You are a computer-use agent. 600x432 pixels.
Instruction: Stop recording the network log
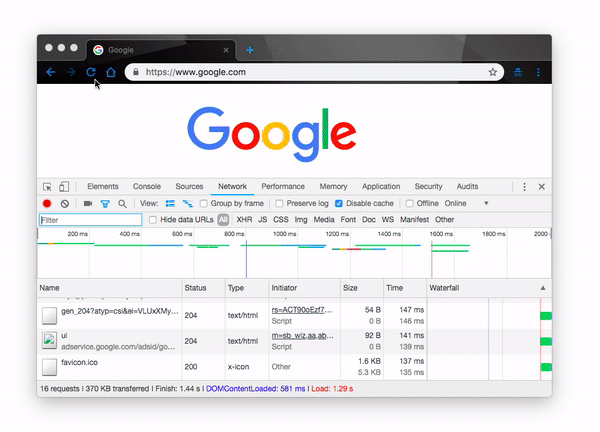tap(47, 204)
